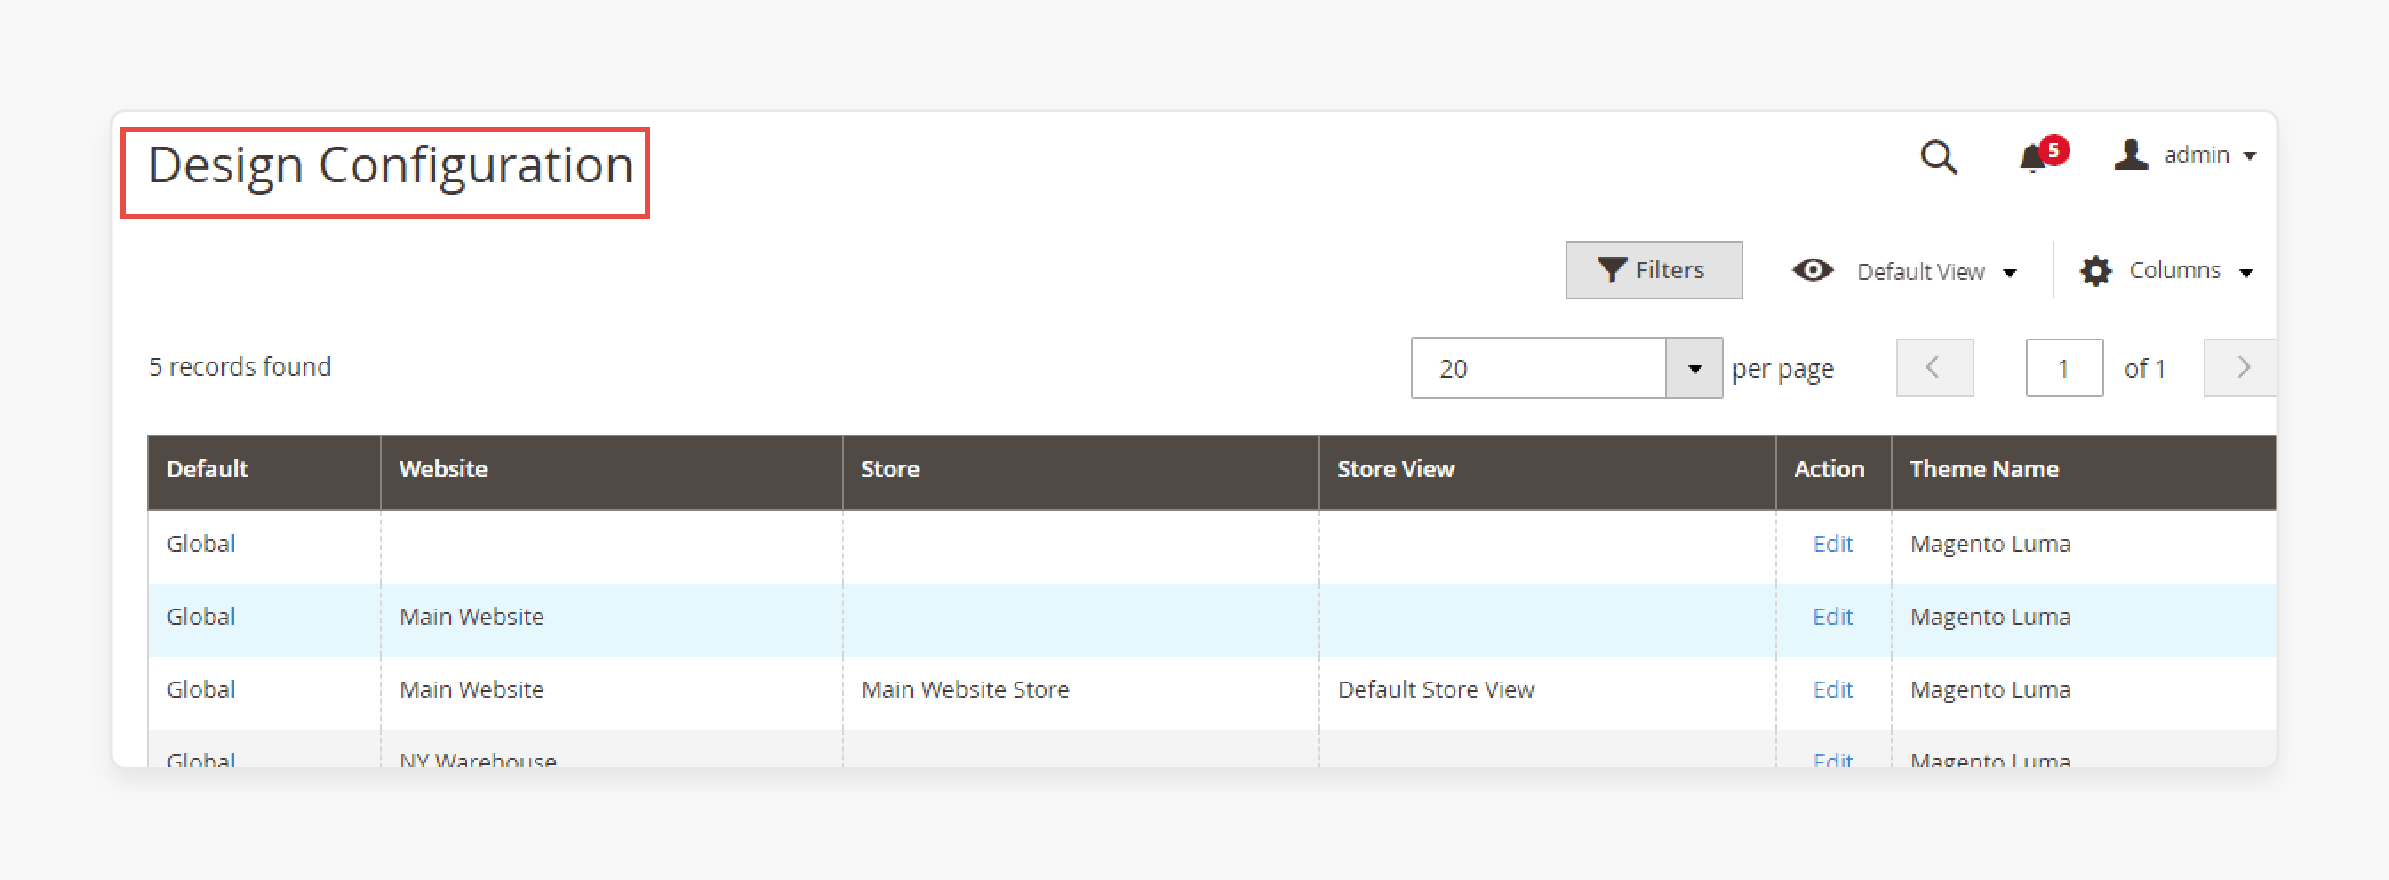The height and width of the screenshot is (880, 2389).
Task: Click the current page number field
Action: 2064,368
